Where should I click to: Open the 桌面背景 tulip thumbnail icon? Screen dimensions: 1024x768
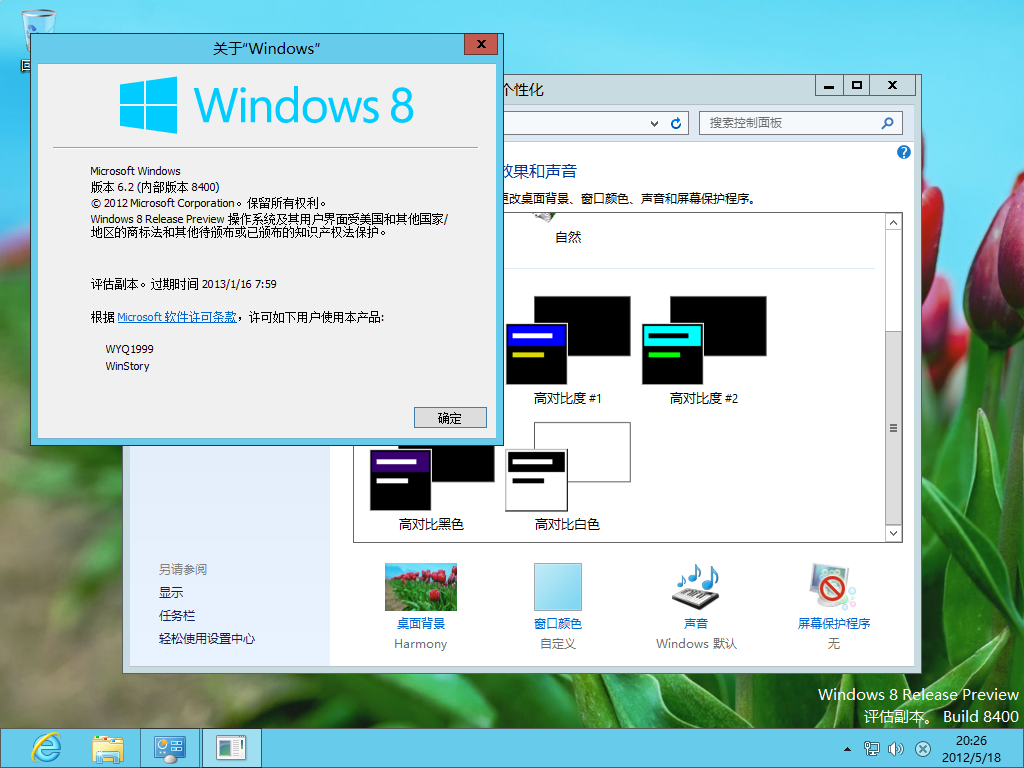click(x=421, y=587)
